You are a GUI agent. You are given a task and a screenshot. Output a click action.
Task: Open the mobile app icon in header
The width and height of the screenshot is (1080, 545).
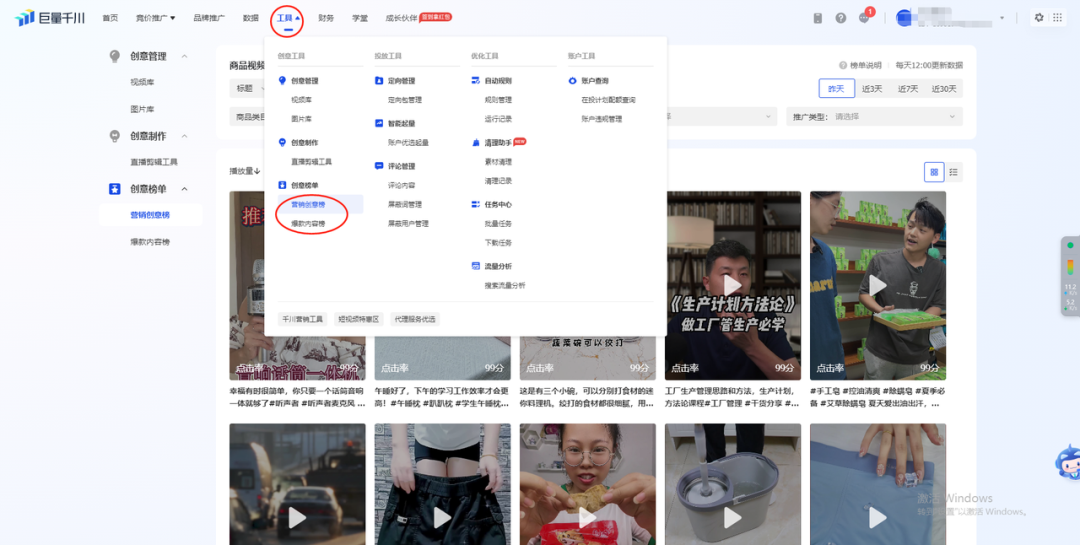pyautogui.click(x=818, y=18)
